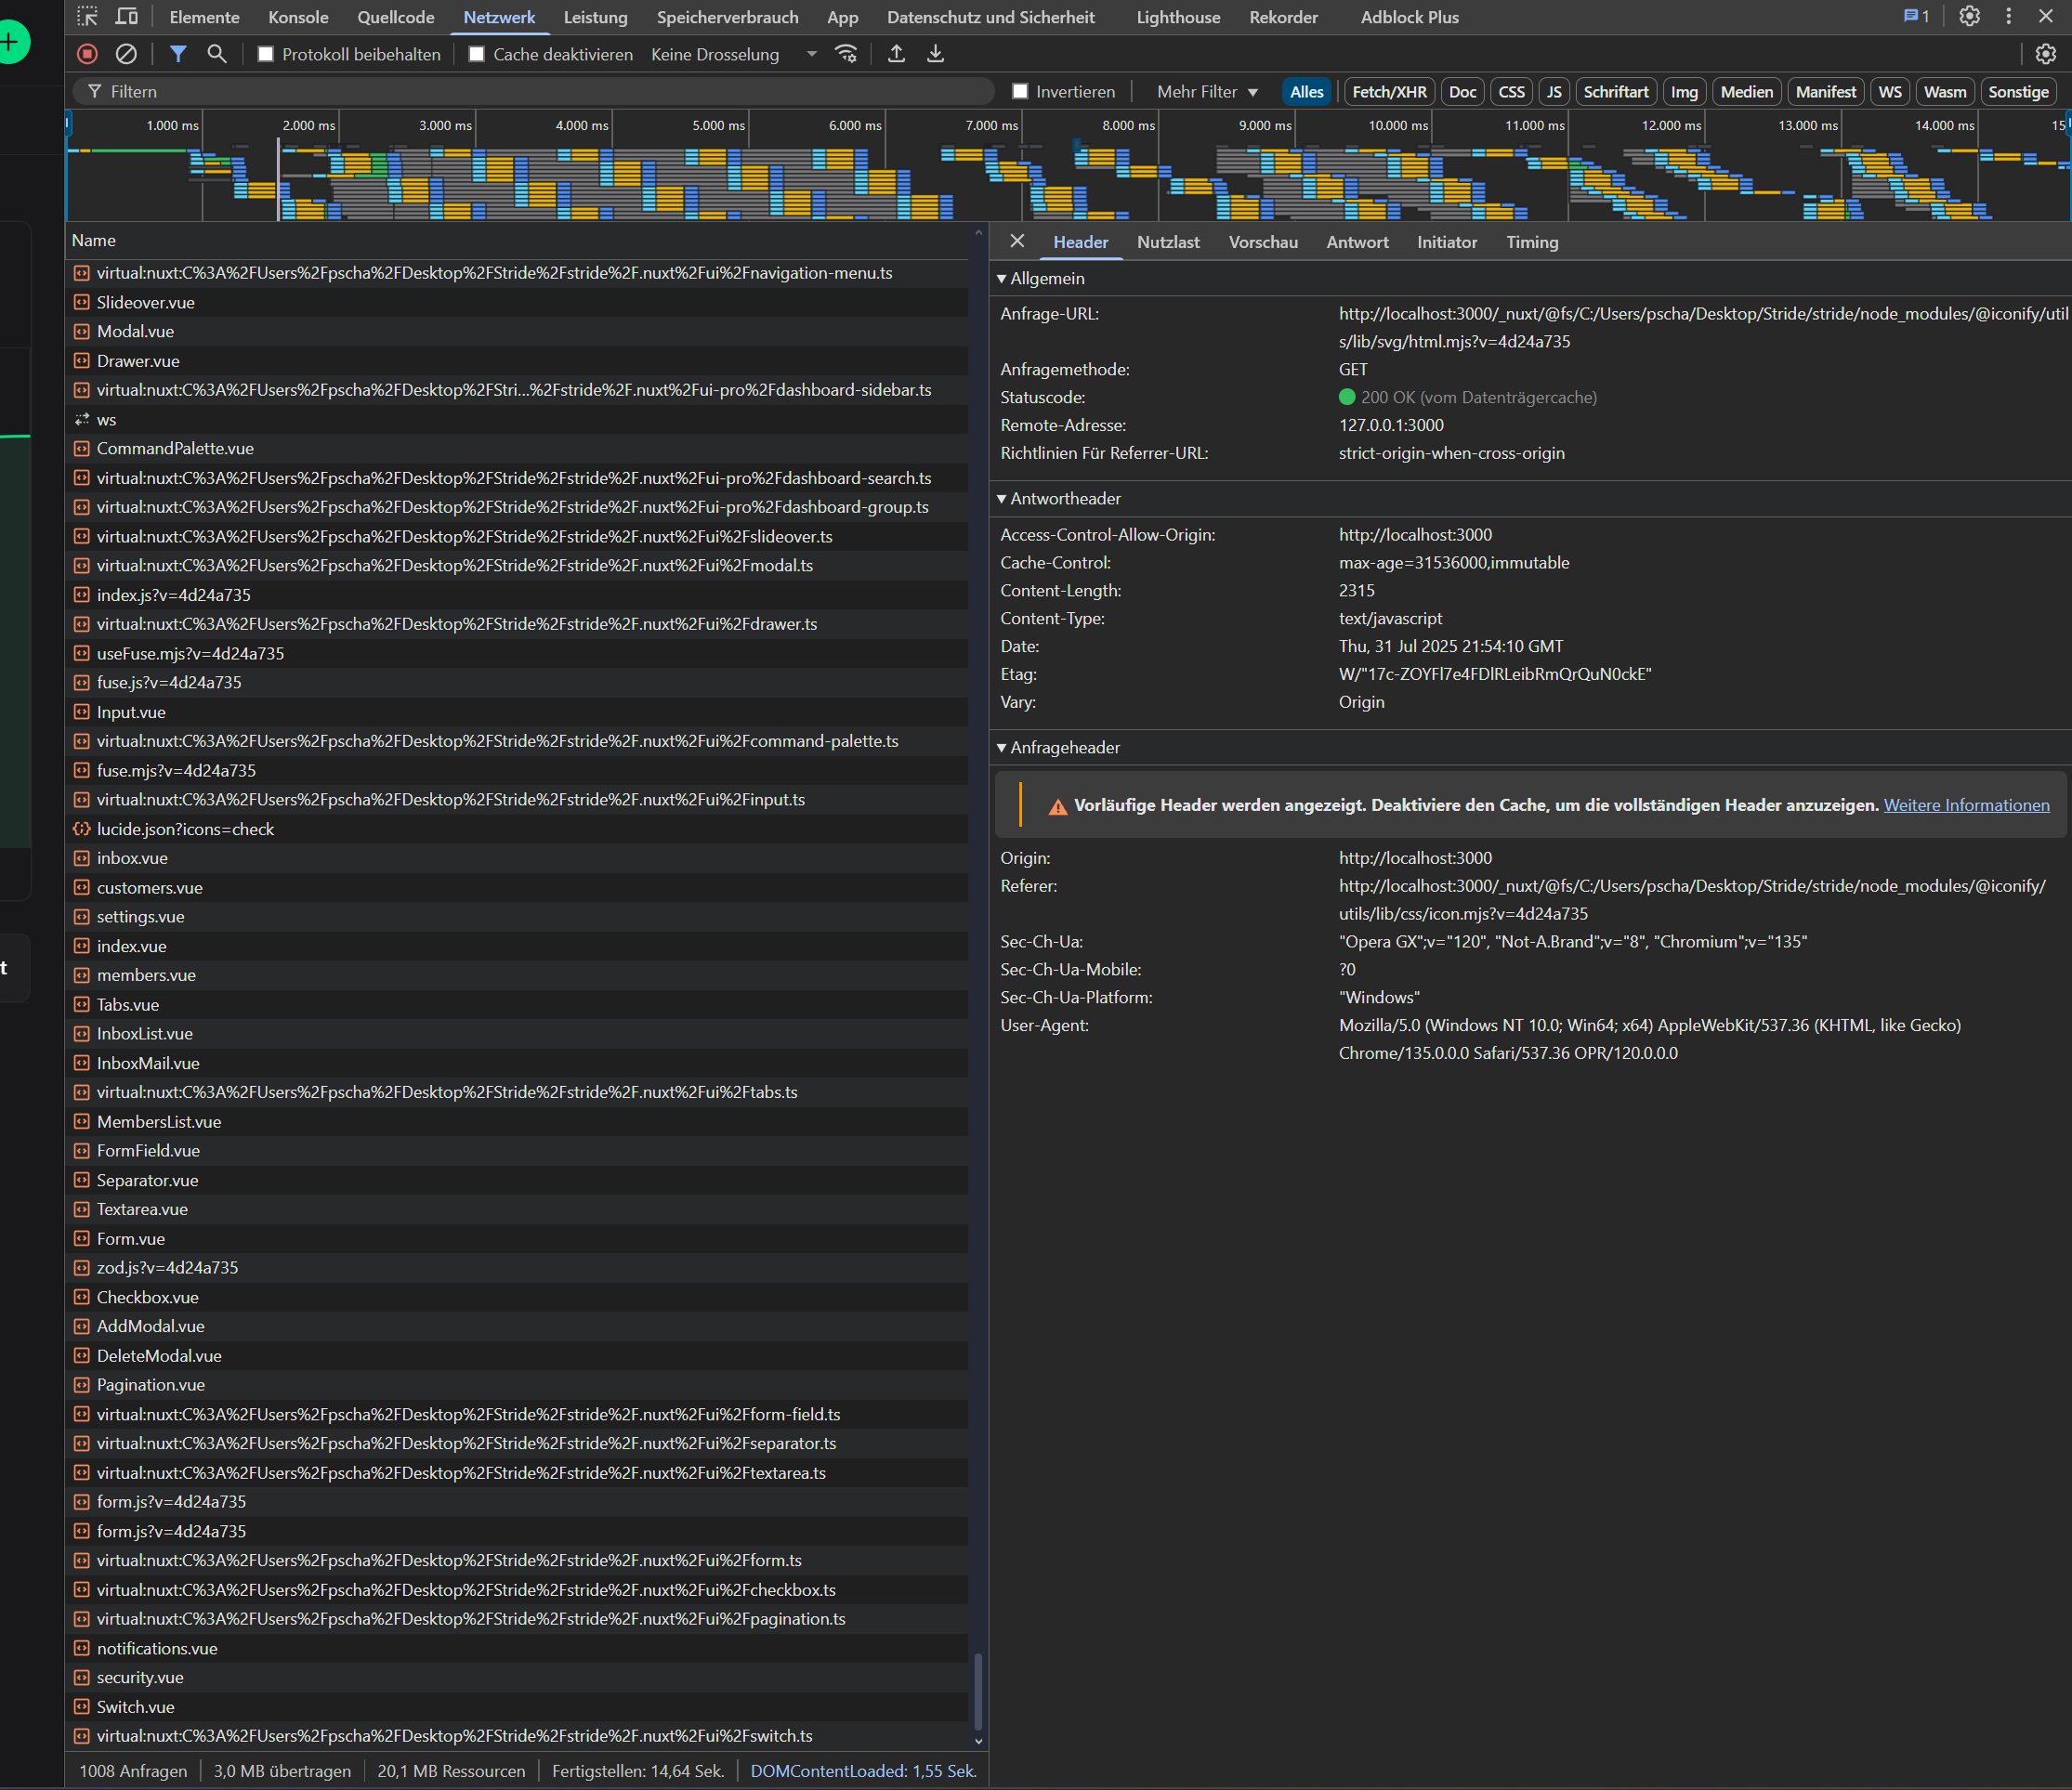2072x1790 pixels.
Task: Open the Adblock Plus tab
Action: tap(1409, 17)
